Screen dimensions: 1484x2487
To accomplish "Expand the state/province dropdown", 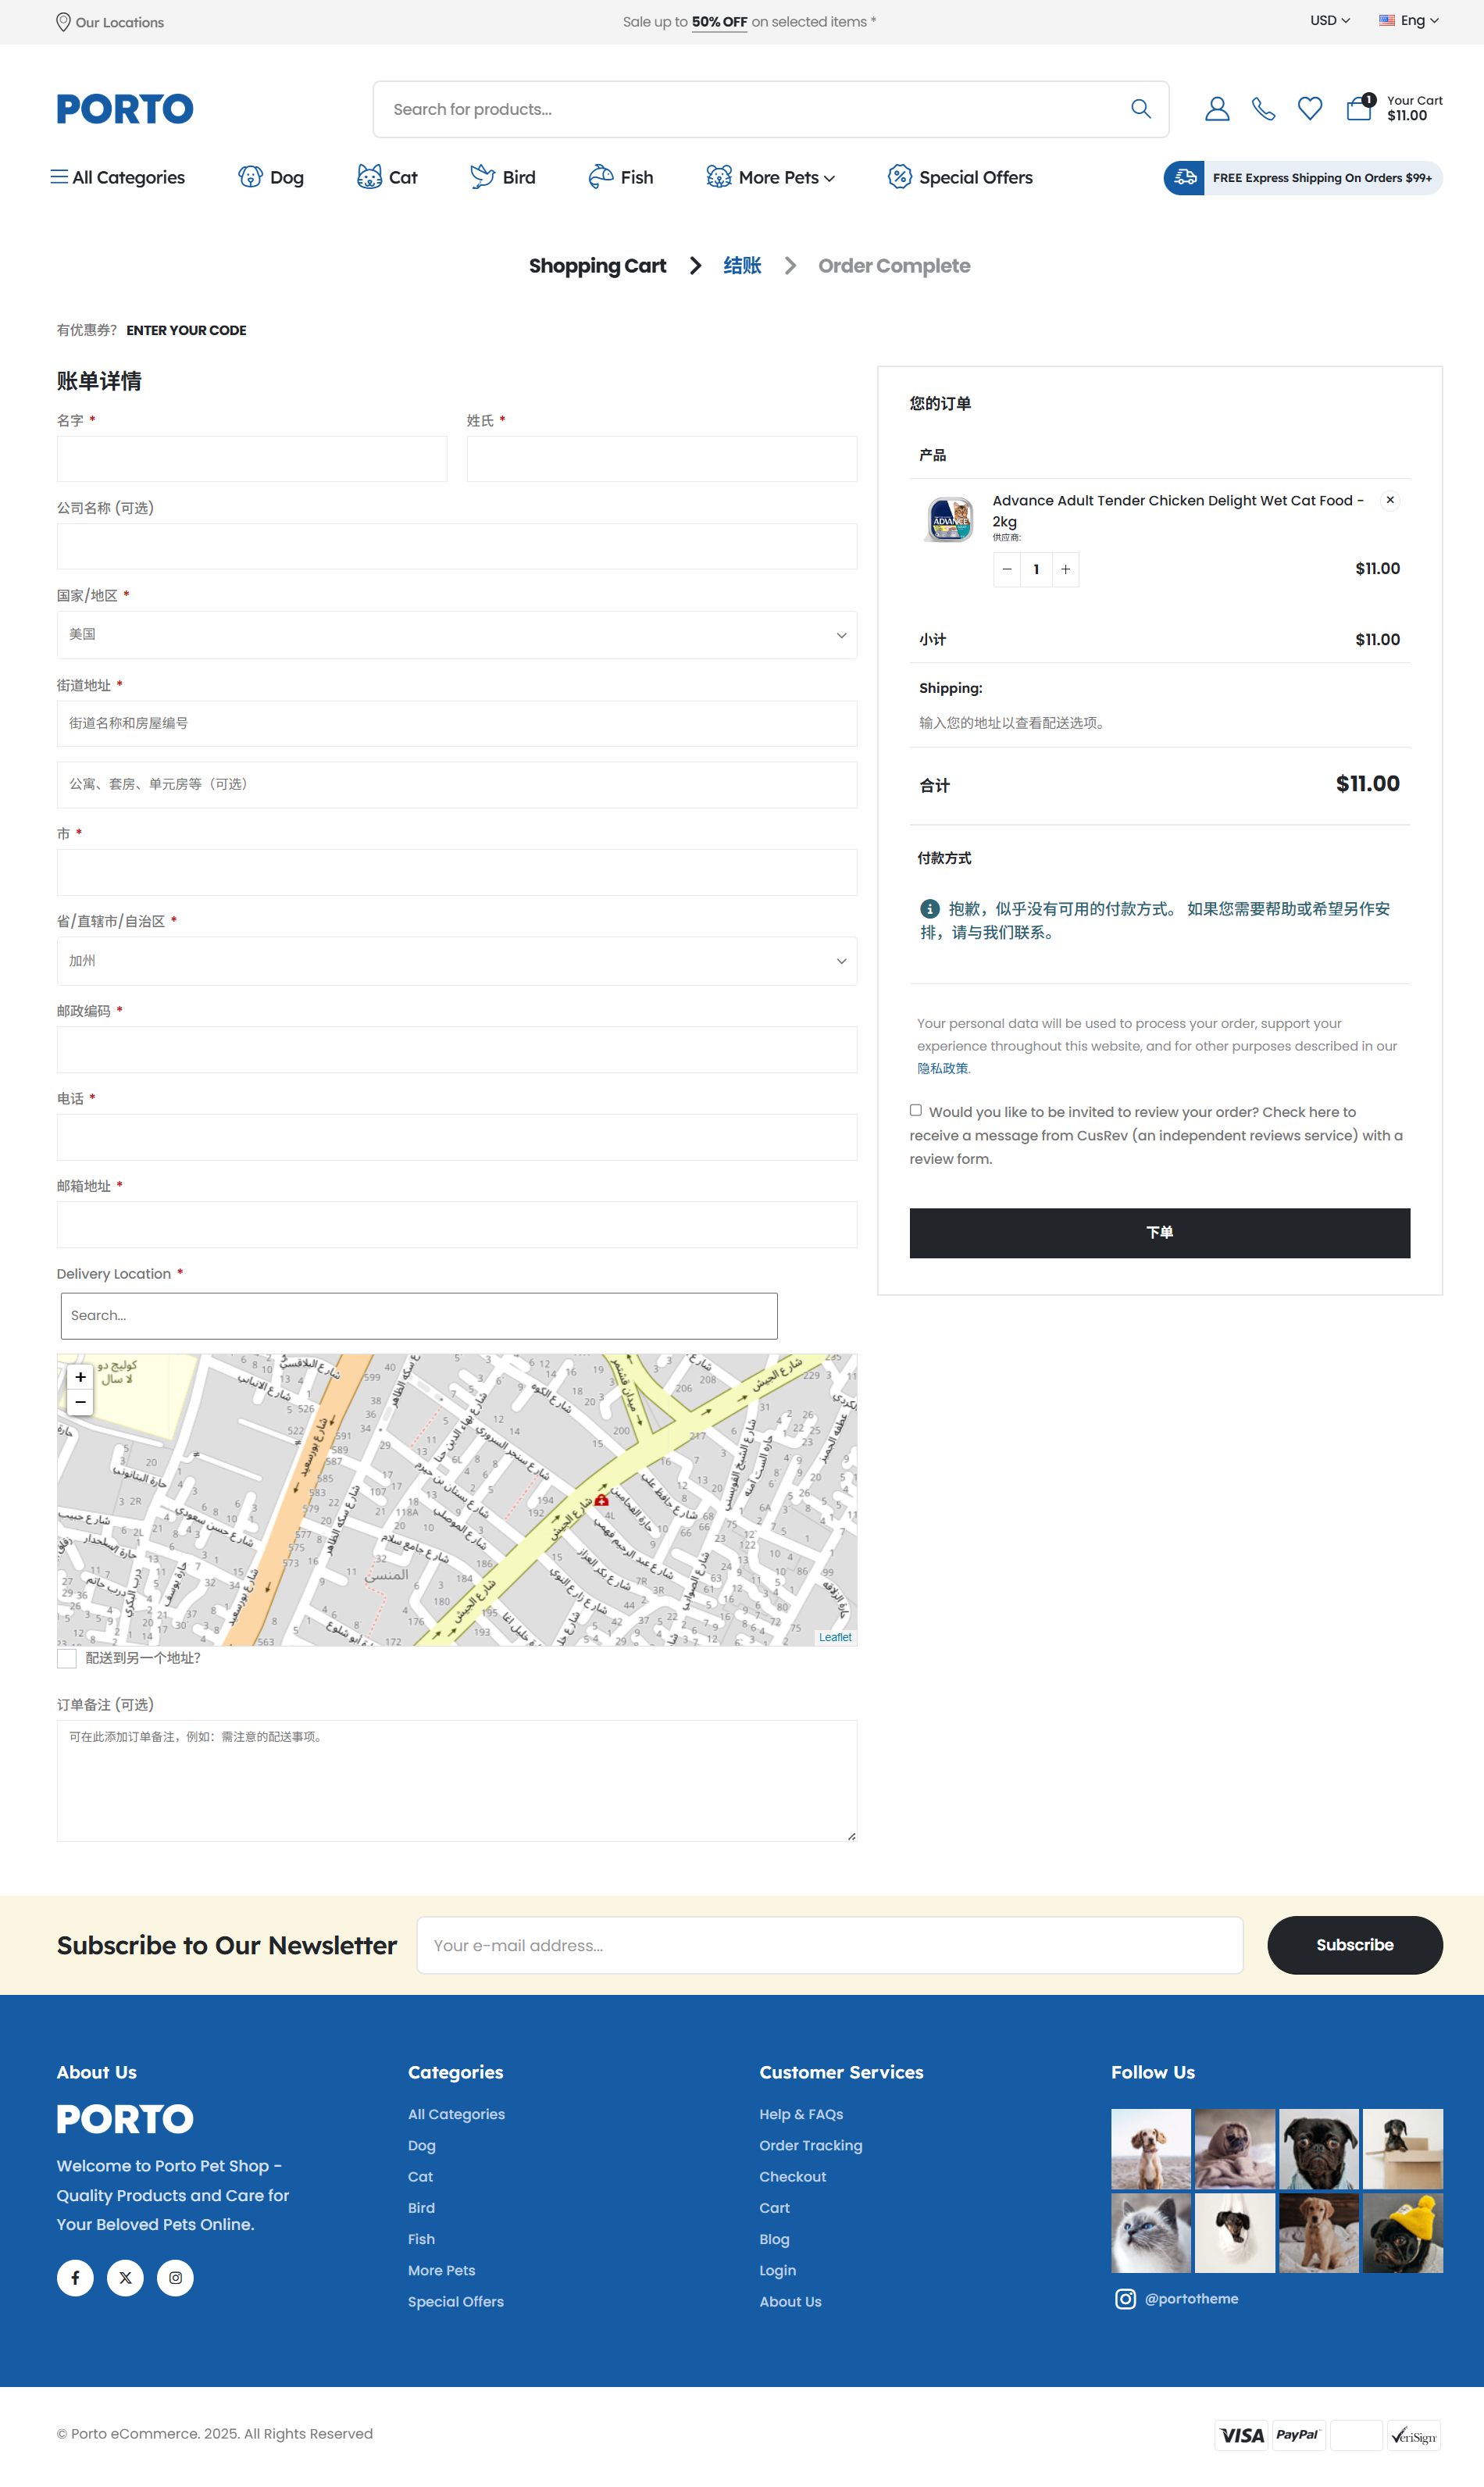I will click(x=456, y=961).
